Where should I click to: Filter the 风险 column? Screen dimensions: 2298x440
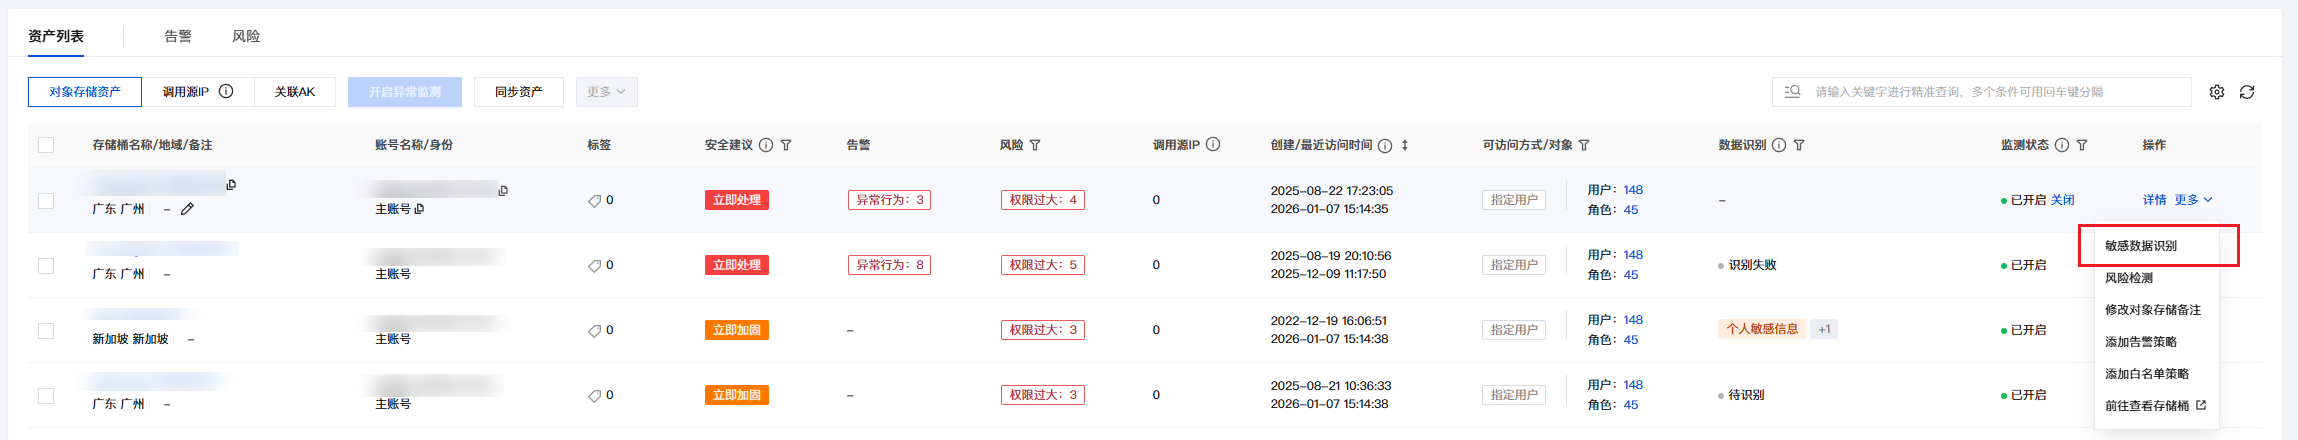click(x=1035, y=145)
